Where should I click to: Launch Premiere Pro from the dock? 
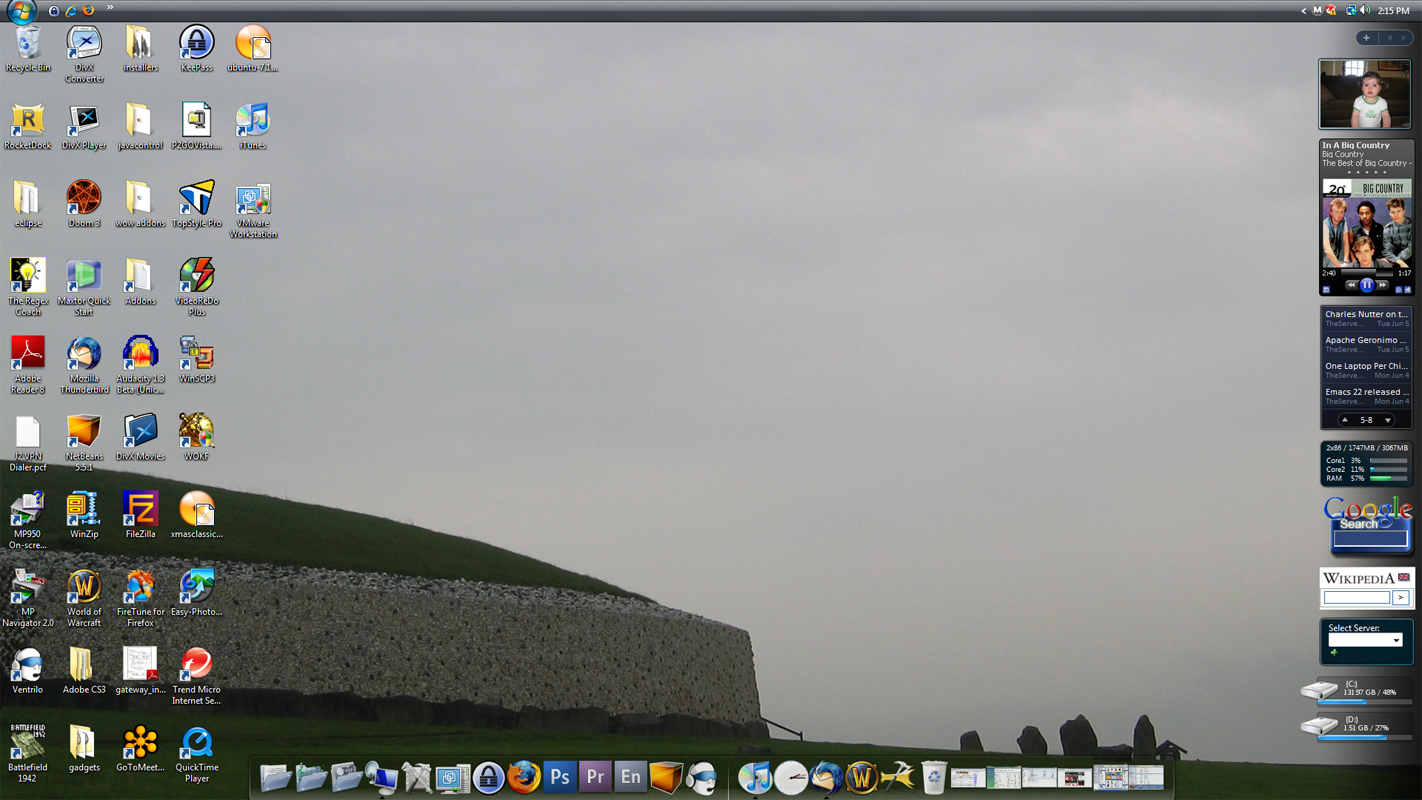tap(595, 777)
